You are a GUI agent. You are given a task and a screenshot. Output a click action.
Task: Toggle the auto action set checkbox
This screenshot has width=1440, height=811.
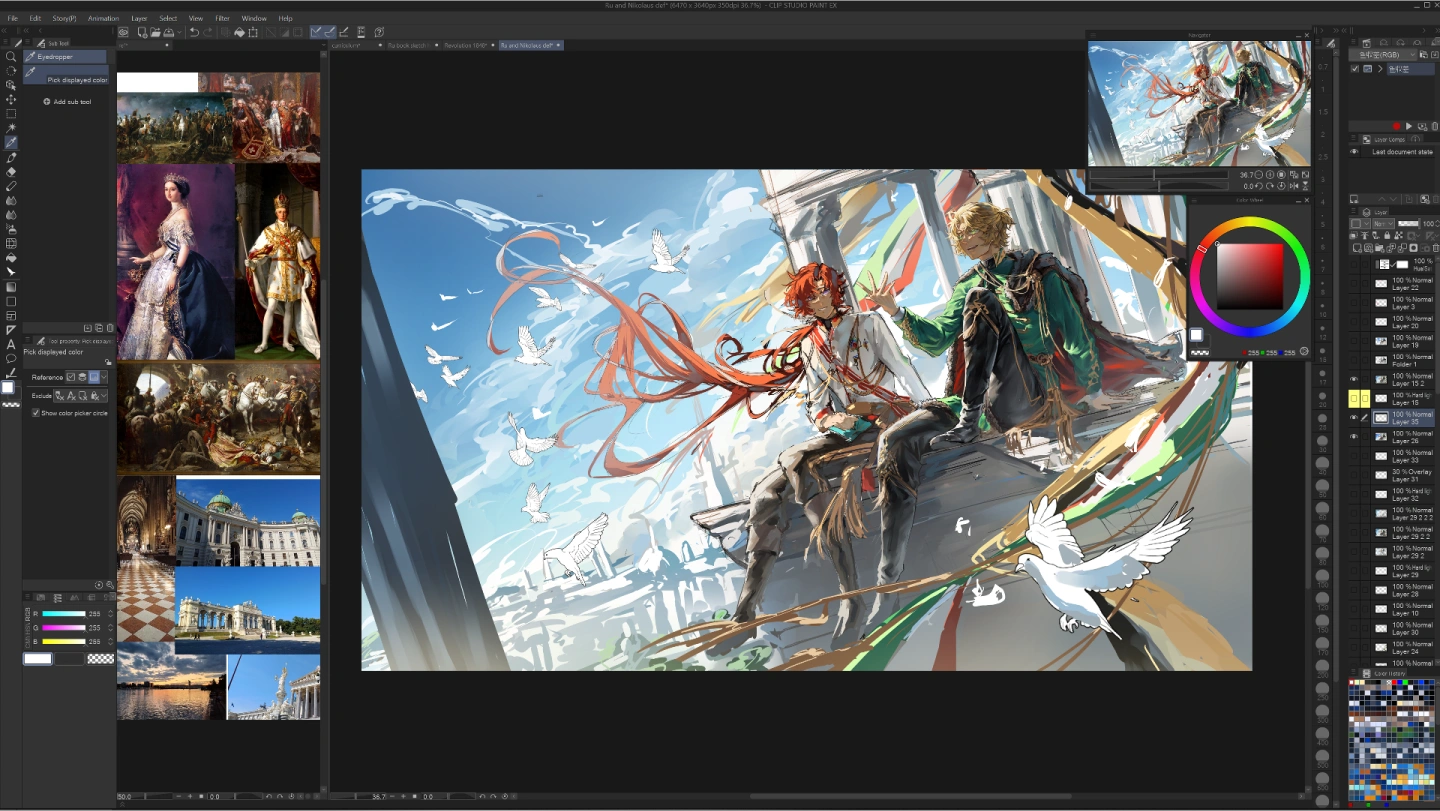(x=1355, y=69)
